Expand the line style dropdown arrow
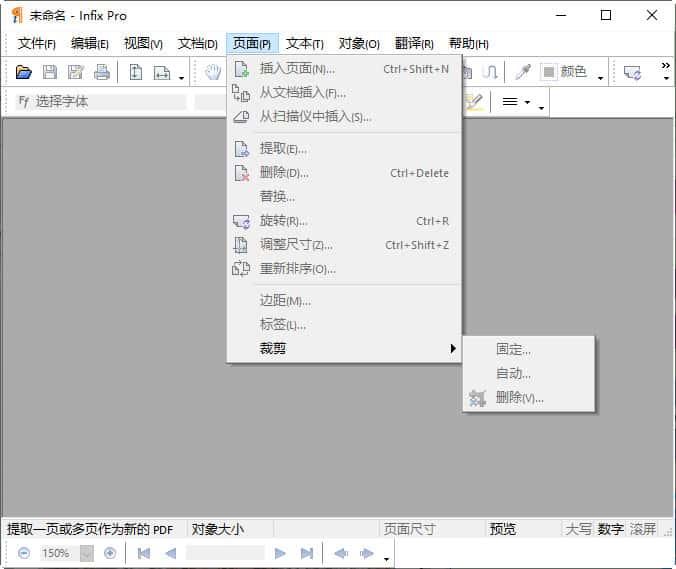676x569 pixels. [541, 105]
